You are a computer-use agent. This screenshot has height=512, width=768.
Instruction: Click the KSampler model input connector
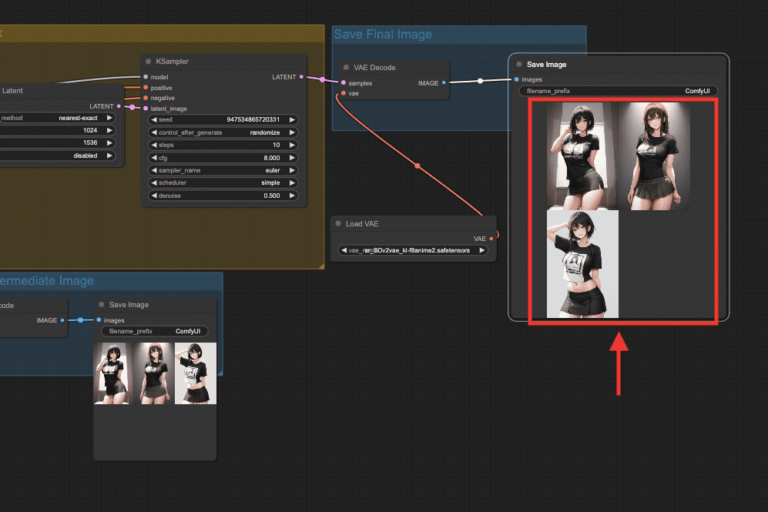pos(146,77)
